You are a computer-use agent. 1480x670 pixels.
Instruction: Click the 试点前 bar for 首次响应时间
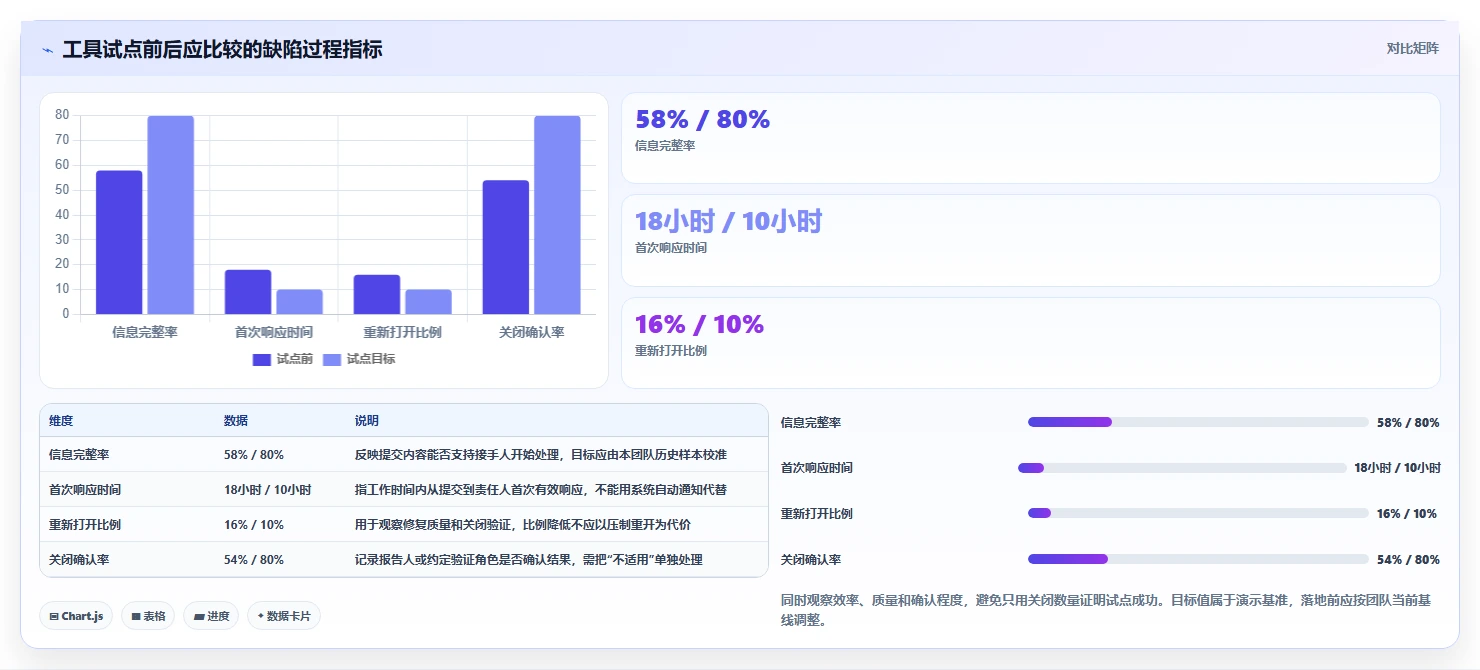pos(248,292)
